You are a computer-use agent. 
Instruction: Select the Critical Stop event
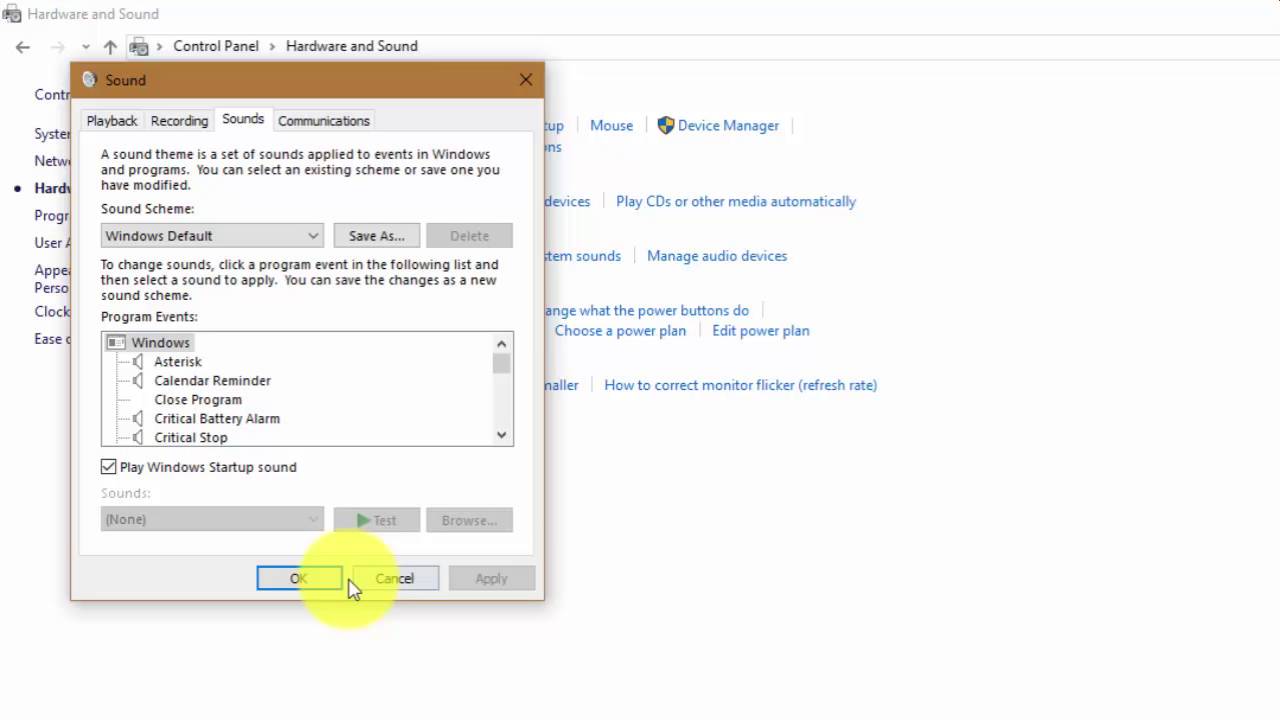coord(191,437)
